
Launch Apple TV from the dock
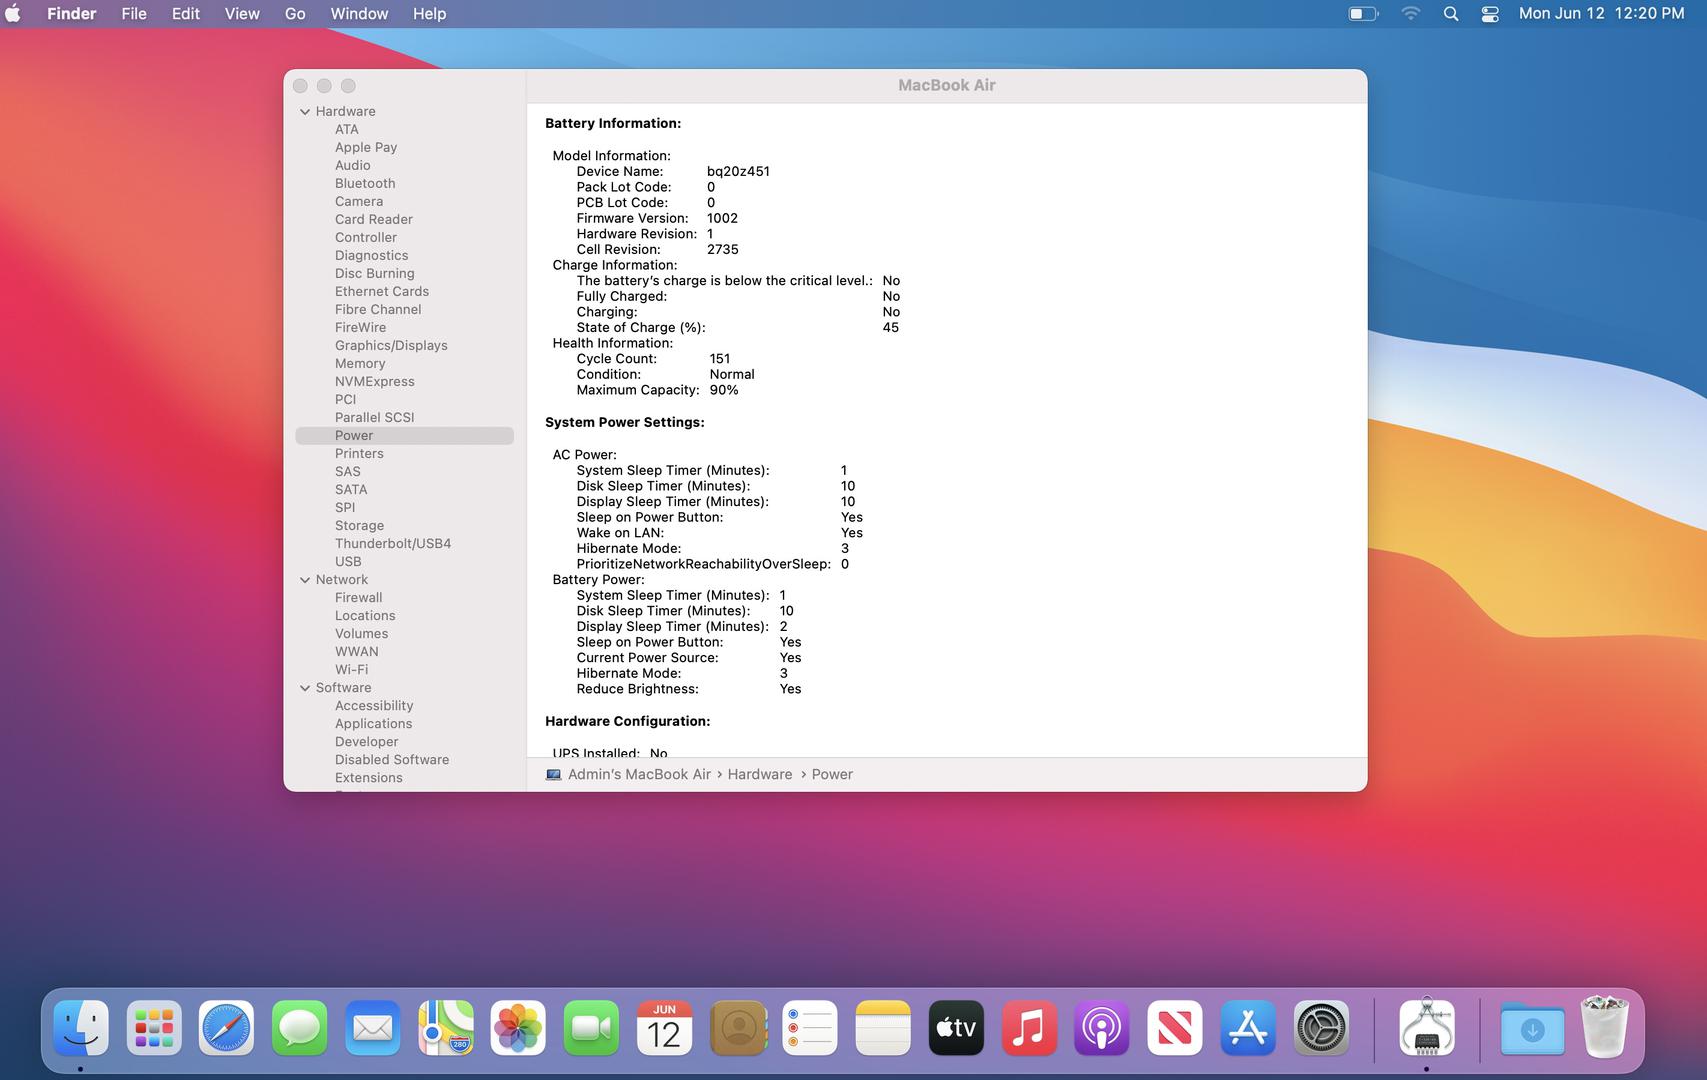[956, 1028]
